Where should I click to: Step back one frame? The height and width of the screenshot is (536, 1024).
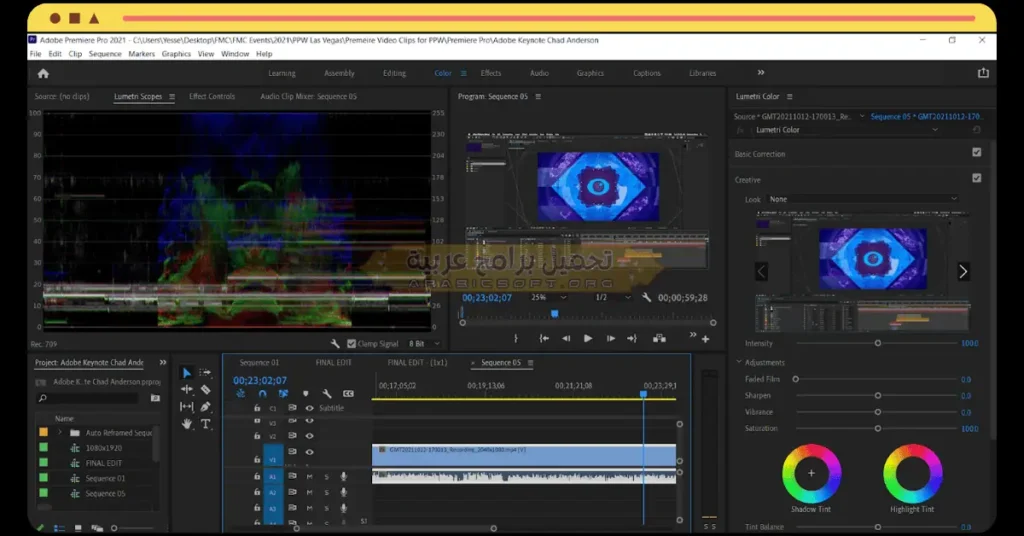point(566,338)
